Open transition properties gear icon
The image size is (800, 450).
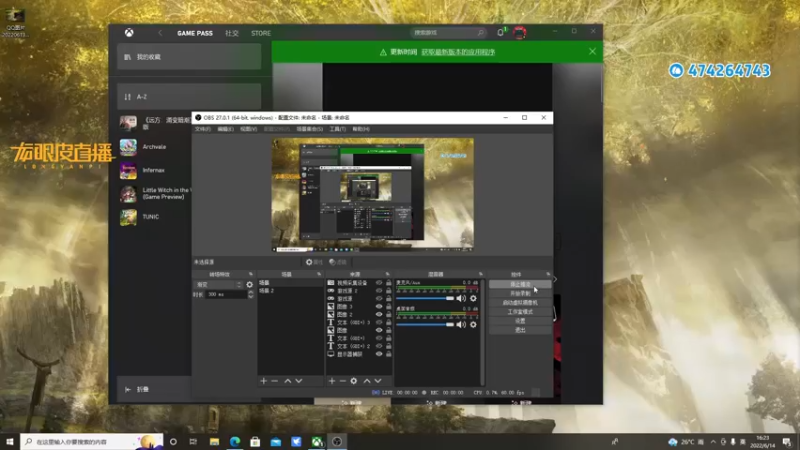click(249, 285)
